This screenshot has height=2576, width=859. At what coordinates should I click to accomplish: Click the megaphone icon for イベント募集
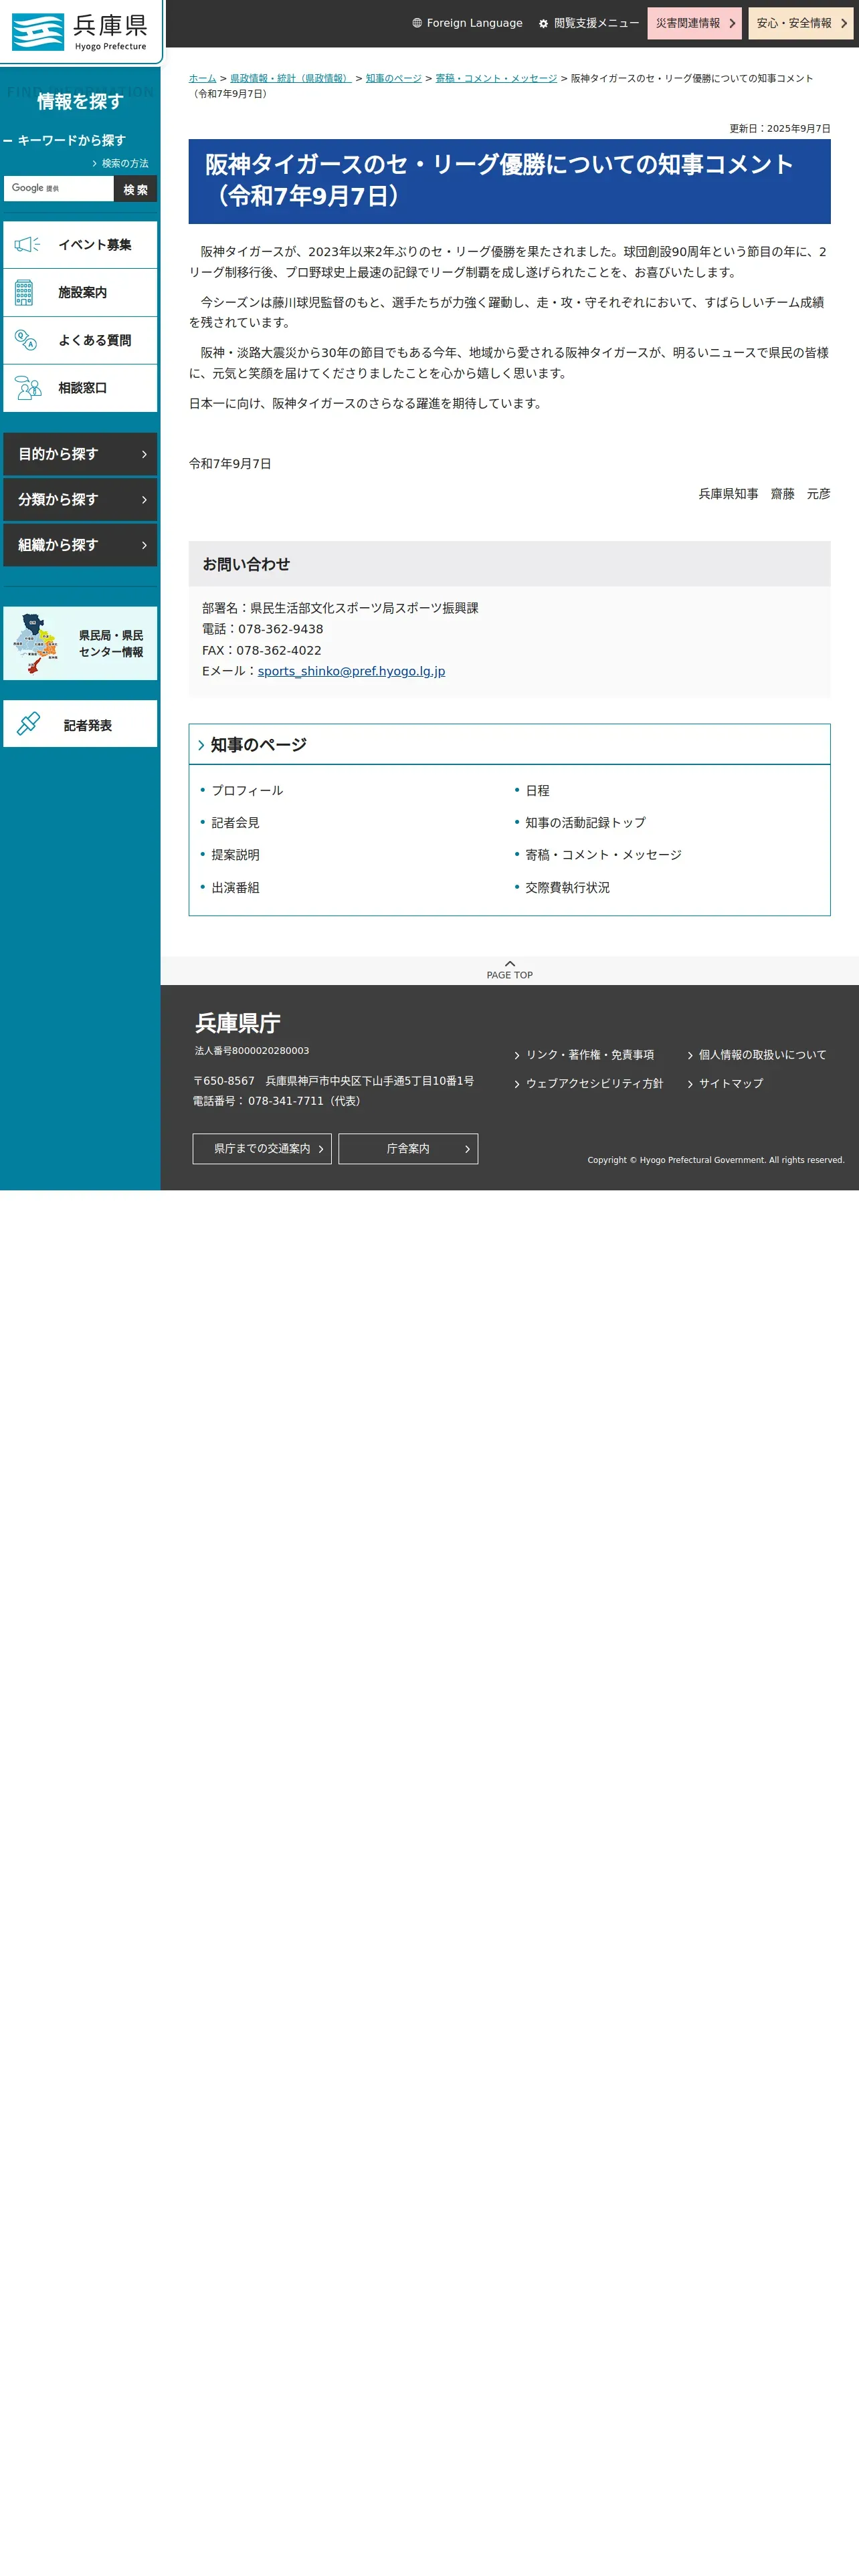pyautogui.click(x=27, y=245)
